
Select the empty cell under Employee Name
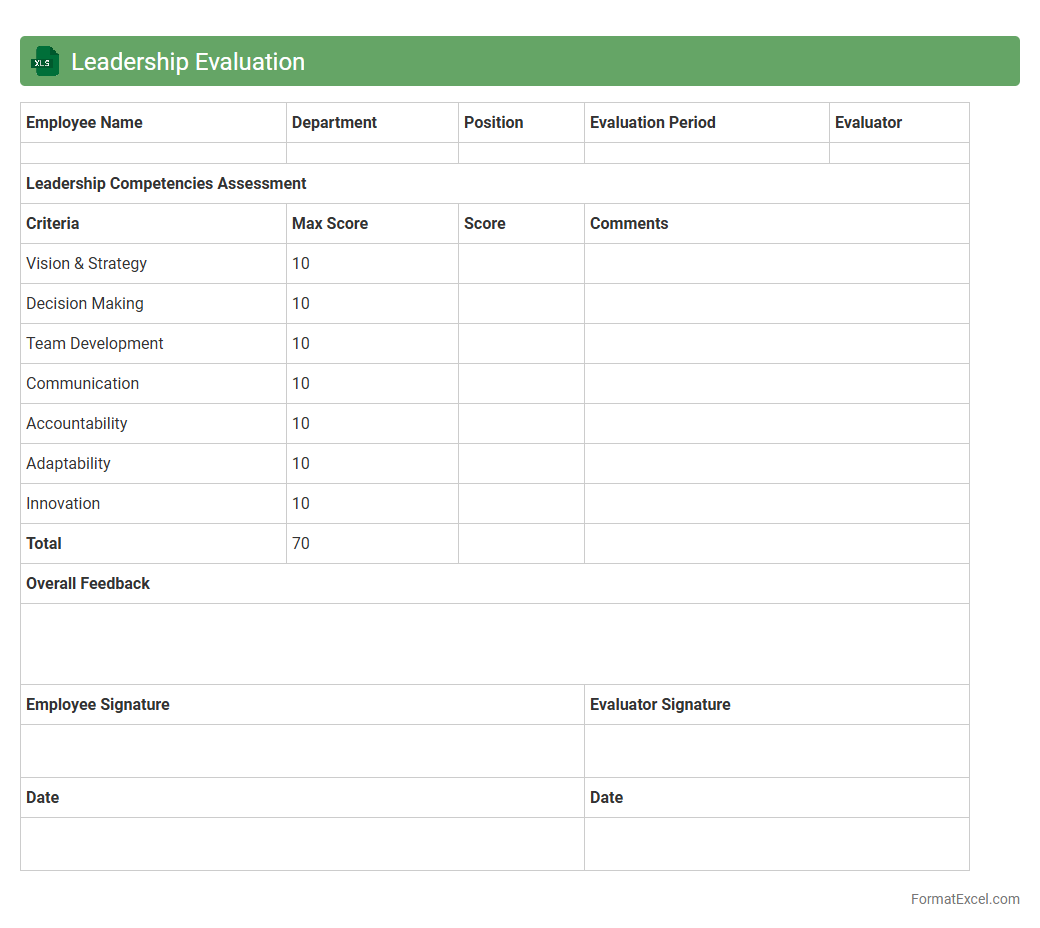[153, 153]
